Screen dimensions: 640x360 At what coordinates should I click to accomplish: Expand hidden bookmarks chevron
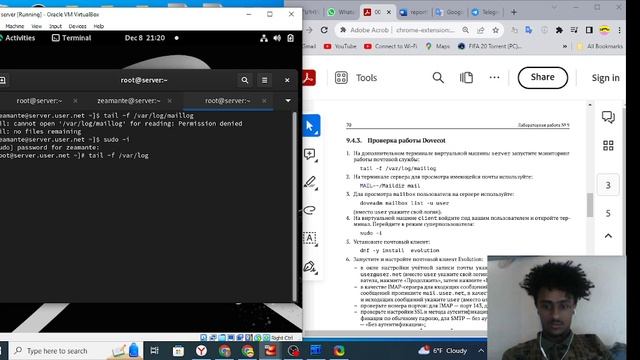tap(564, 46)
